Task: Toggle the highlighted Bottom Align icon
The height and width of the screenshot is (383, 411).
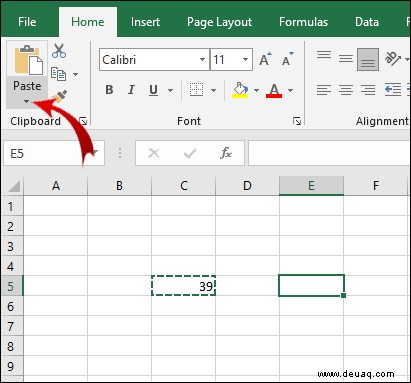Action: 368,59
